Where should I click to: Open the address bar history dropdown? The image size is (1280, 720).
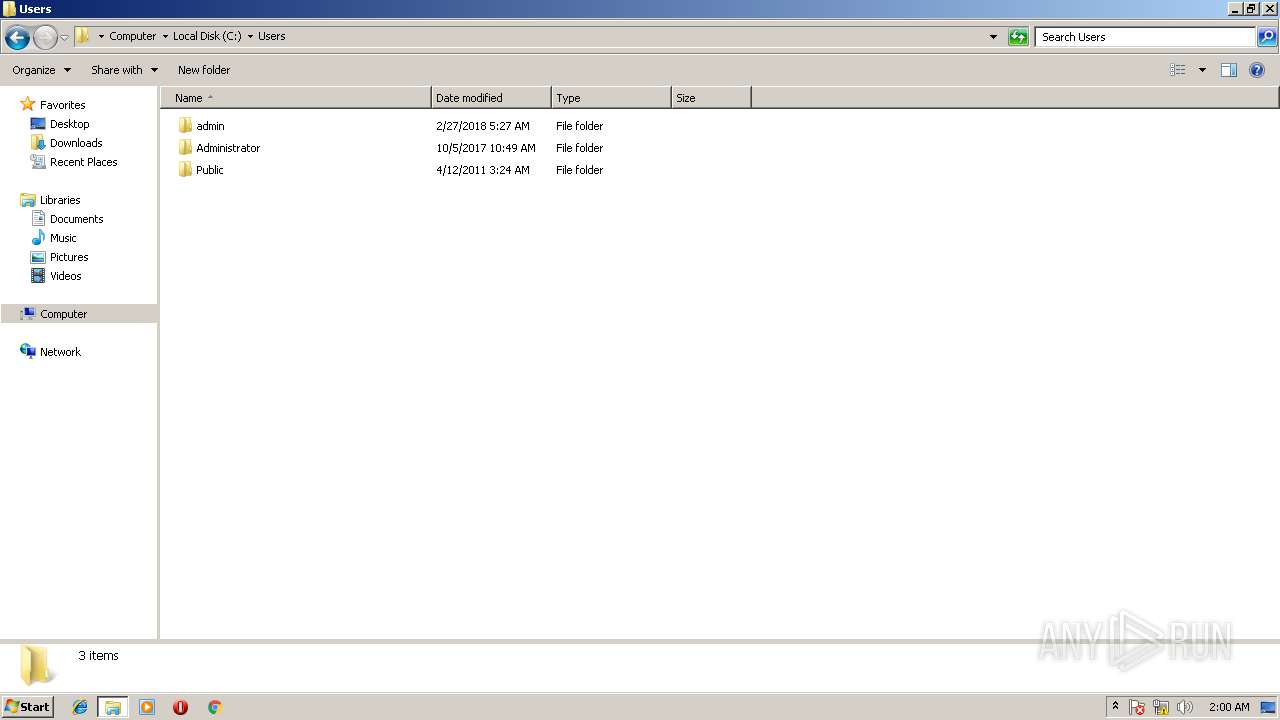993,37
